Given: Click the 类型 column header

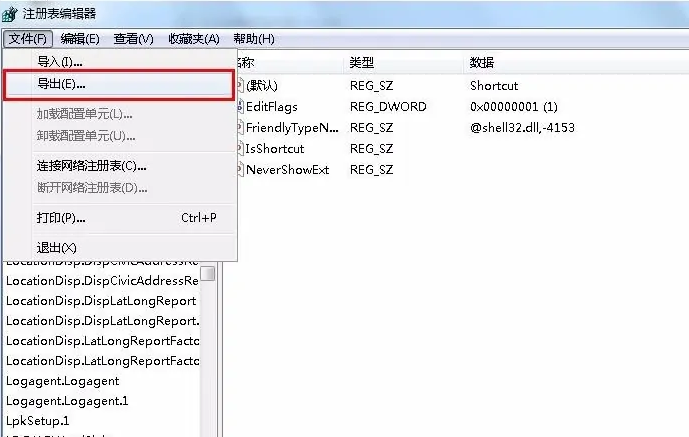Looking at the screenshot, I should point(362,63).
